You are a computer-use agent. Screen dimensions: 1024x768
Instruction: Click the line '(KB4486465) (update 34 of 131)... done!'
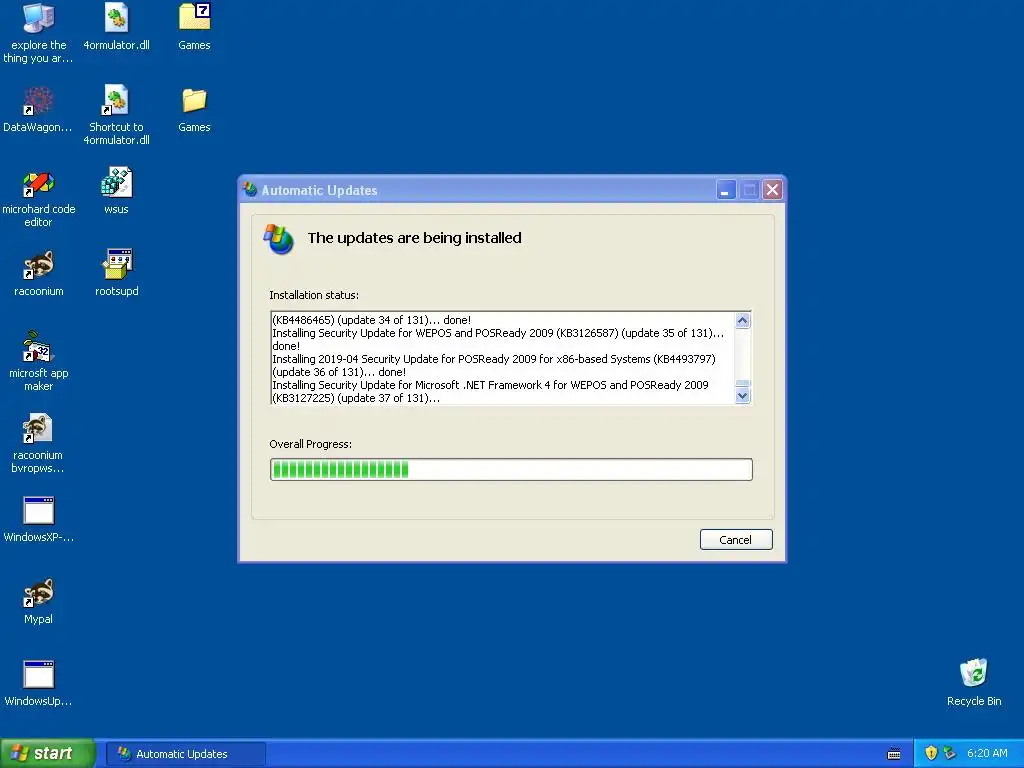tap(372, 320)
